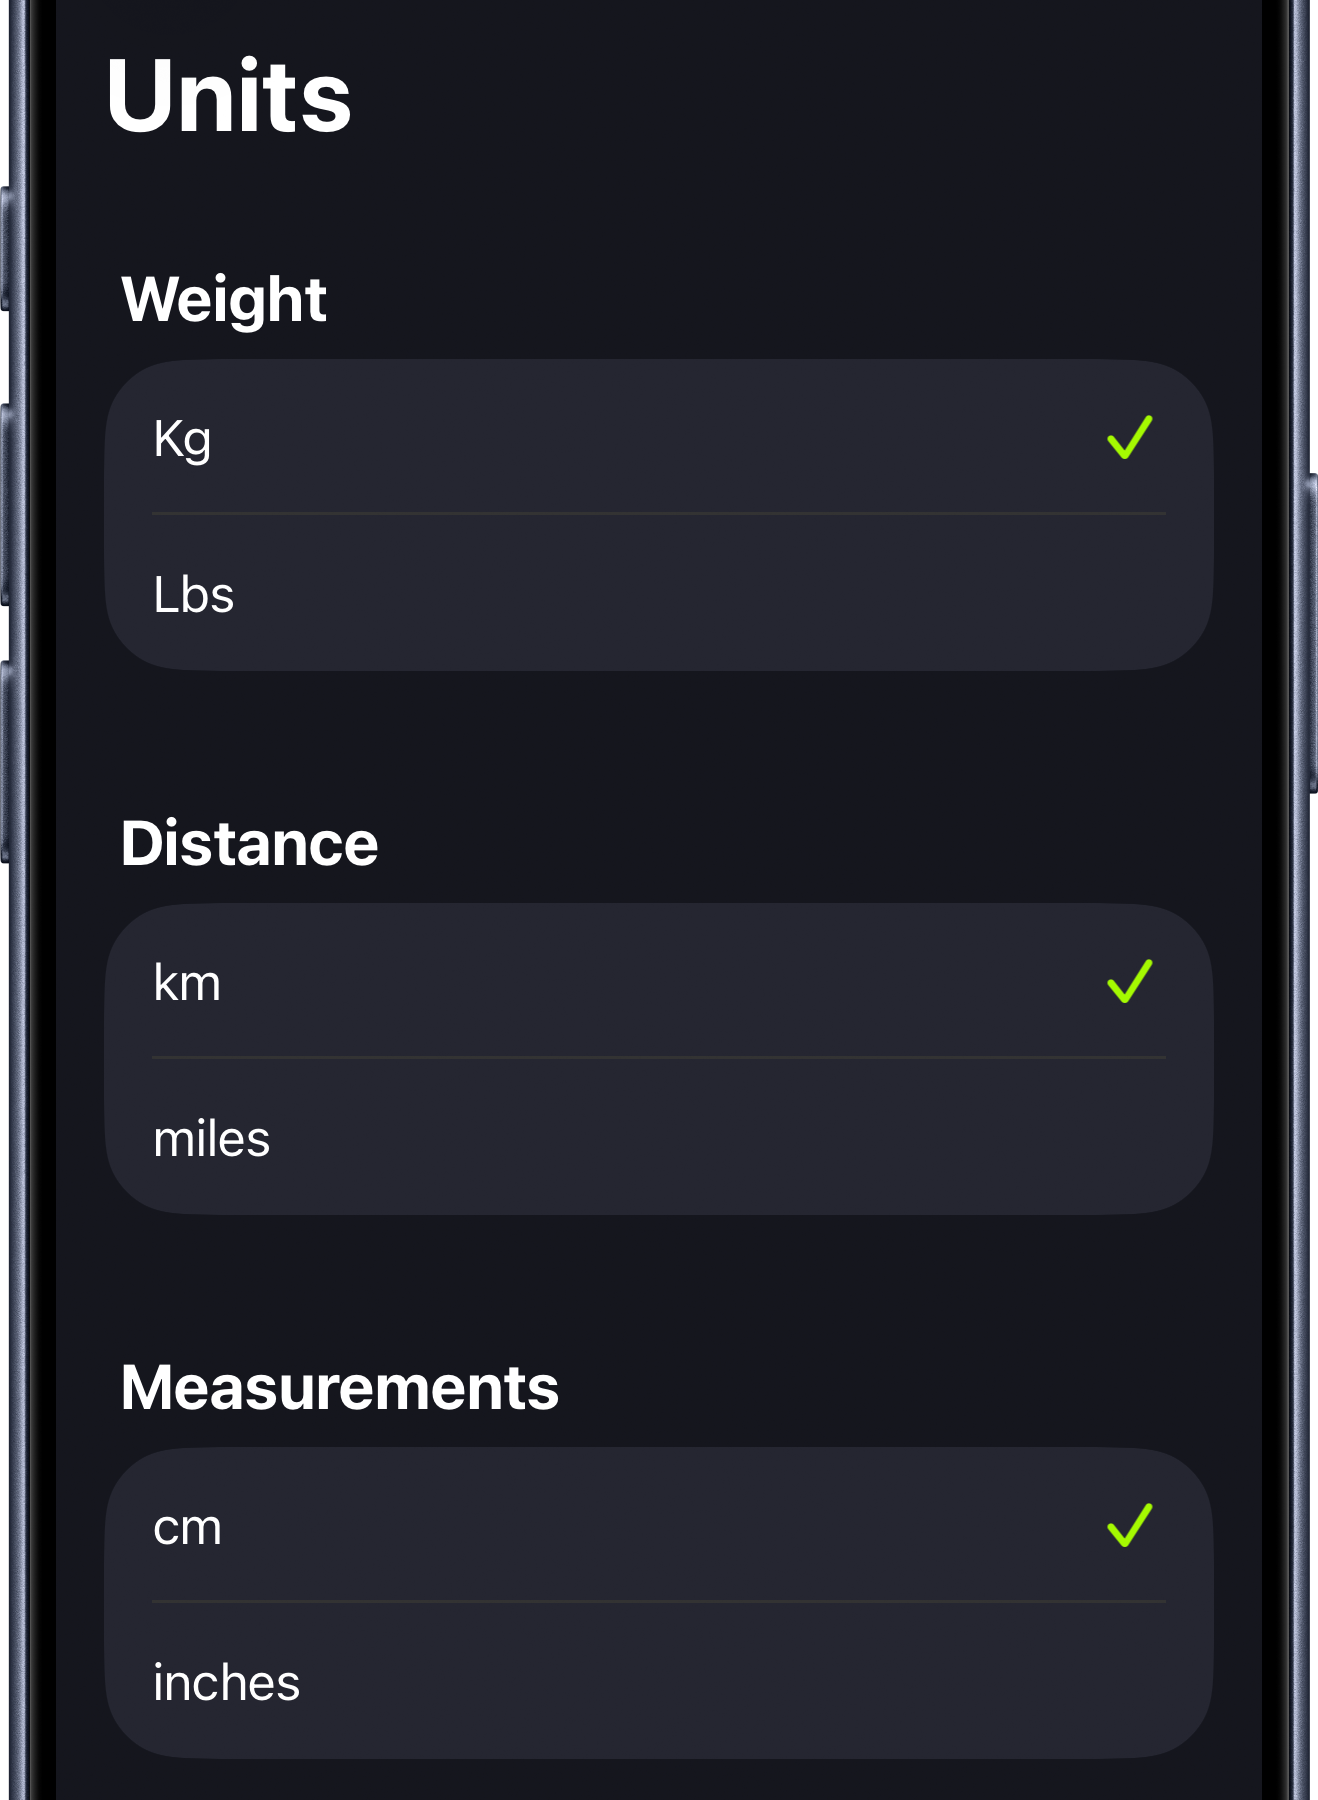This screenshot has width=1318, height=1800.
Task: Click the Measurements section header
Action: pyautogui.click(x=340, y=1386)
